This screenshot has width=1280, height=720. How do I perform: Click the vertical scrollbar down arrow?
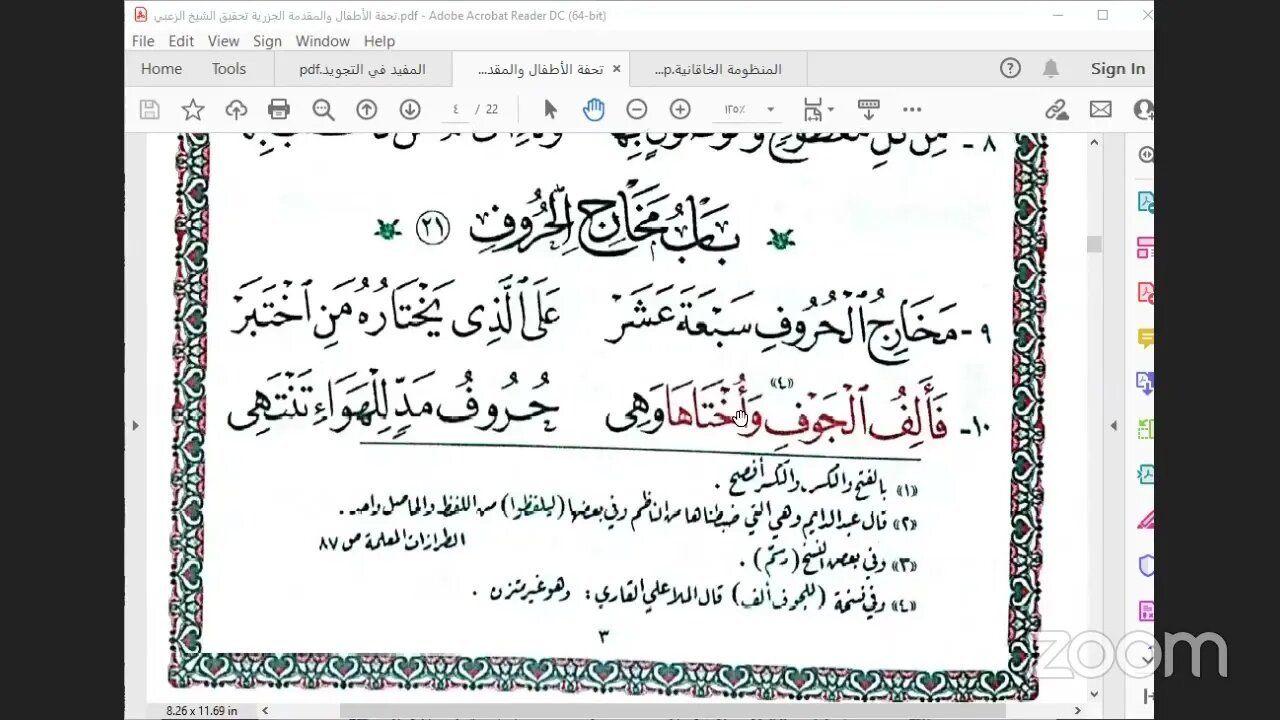(x=1094, y=693)
